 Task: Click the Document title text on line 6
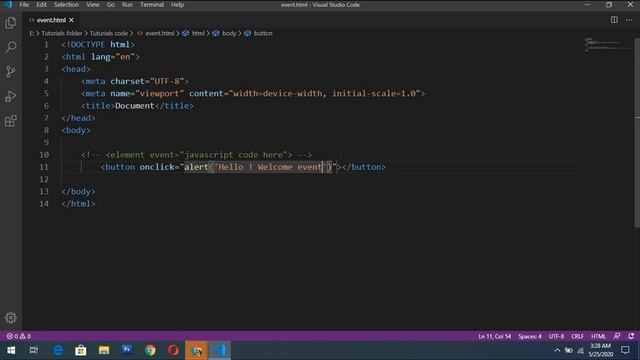point(135,105)
